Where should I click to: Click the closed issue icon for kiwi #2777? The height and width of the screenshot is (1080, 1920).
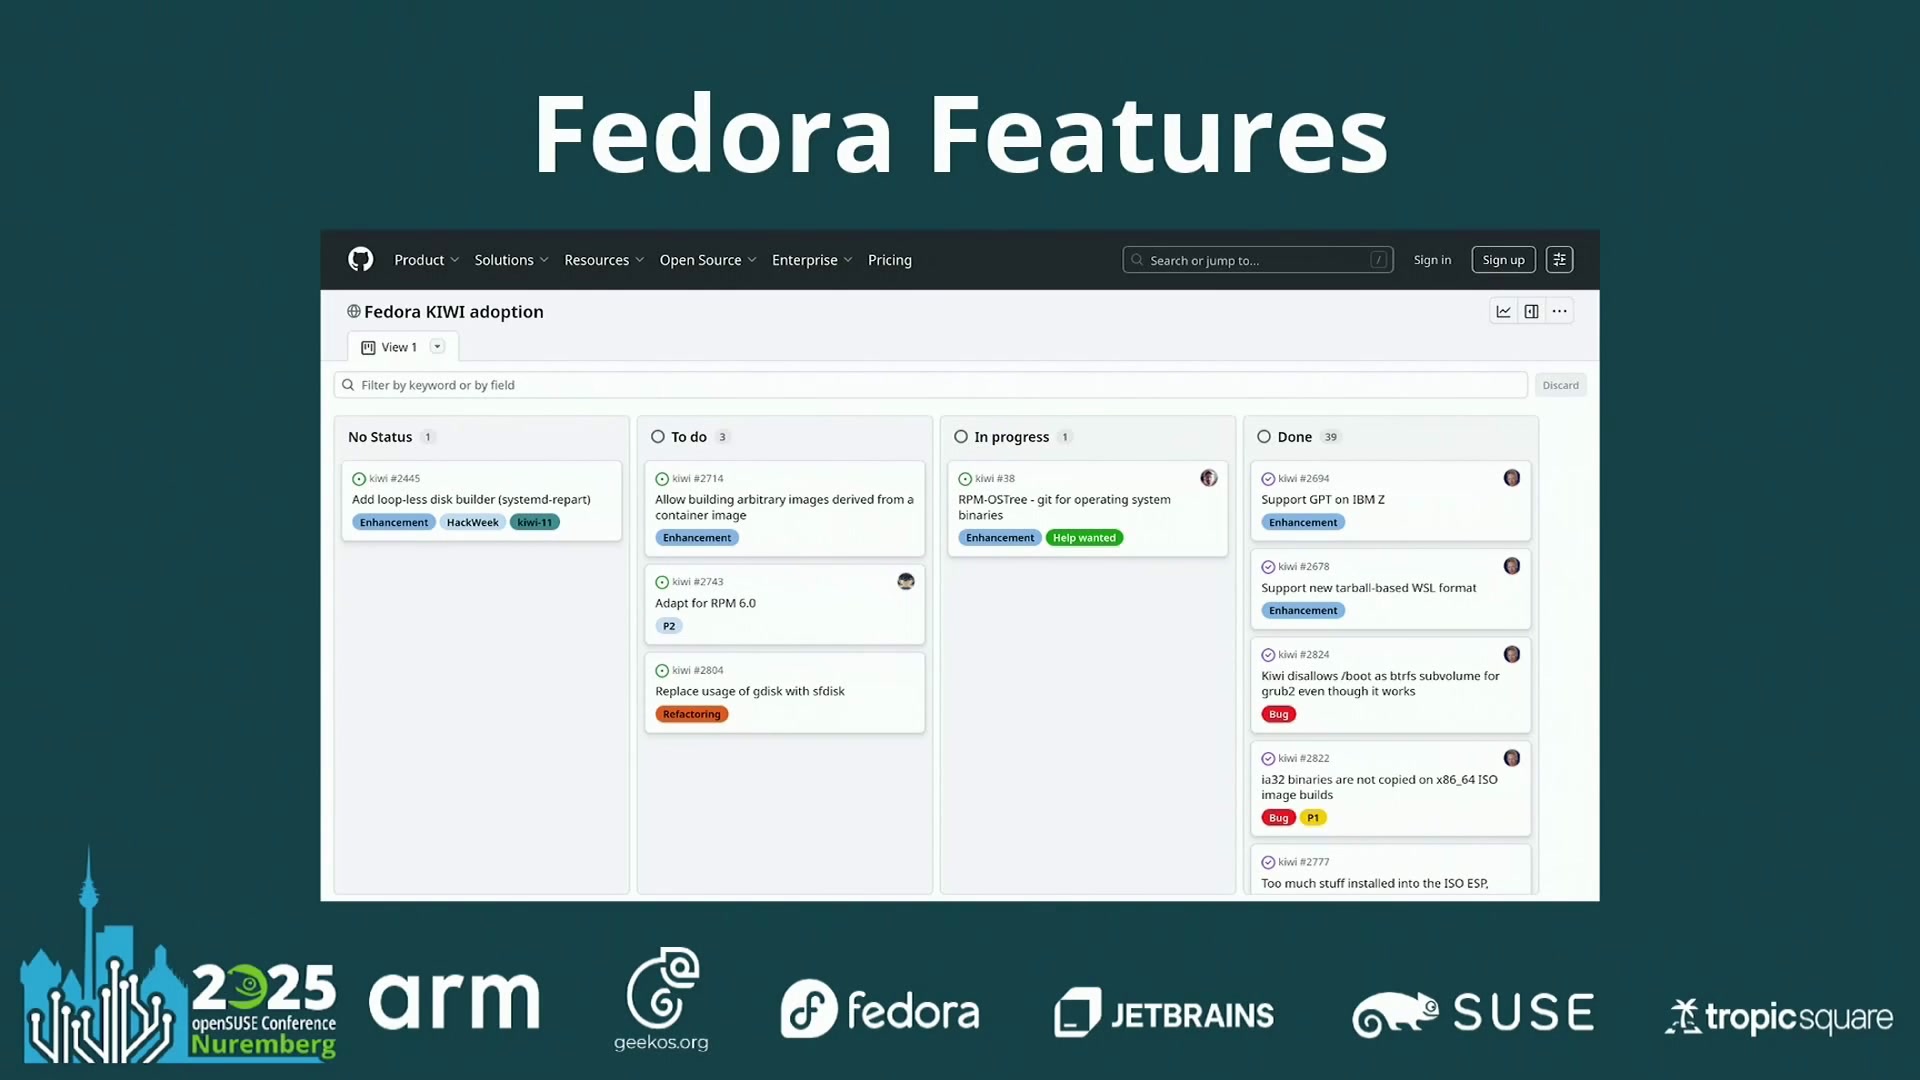pos(1268,862)
